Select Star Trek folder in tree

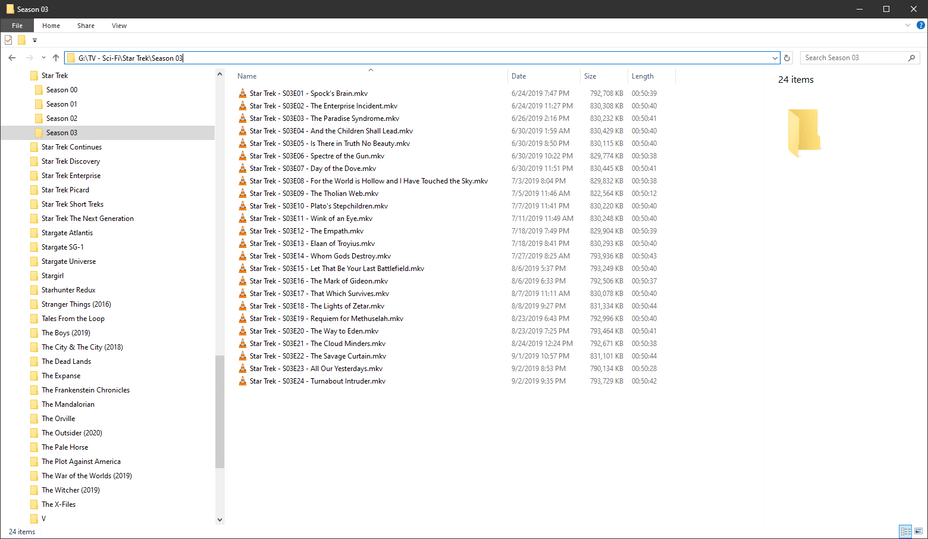[x=54, y=76]
